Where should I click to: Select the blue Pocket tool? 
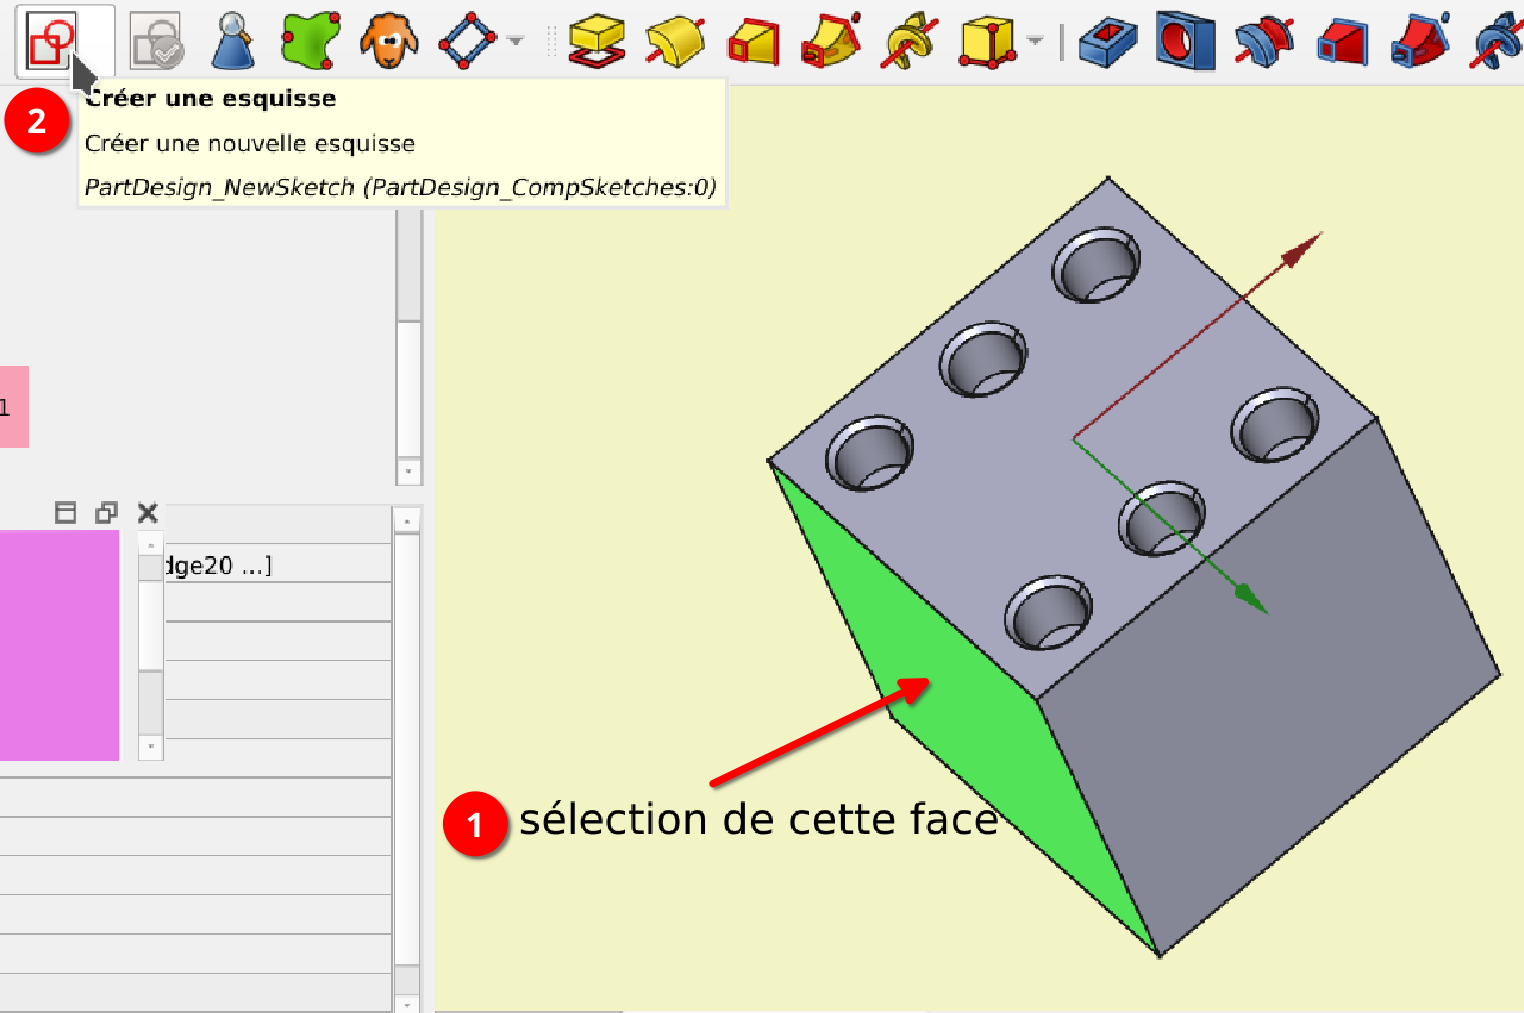coord(1108,42)
